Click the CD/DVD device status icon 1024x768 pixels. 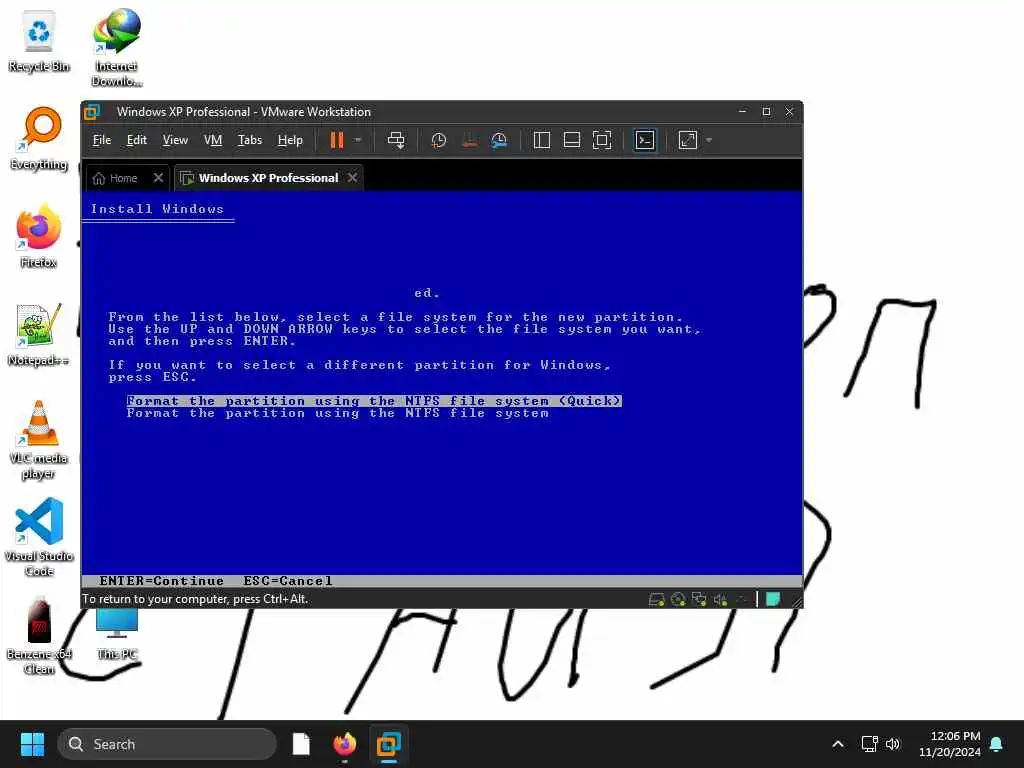click(x=678, y=599)
